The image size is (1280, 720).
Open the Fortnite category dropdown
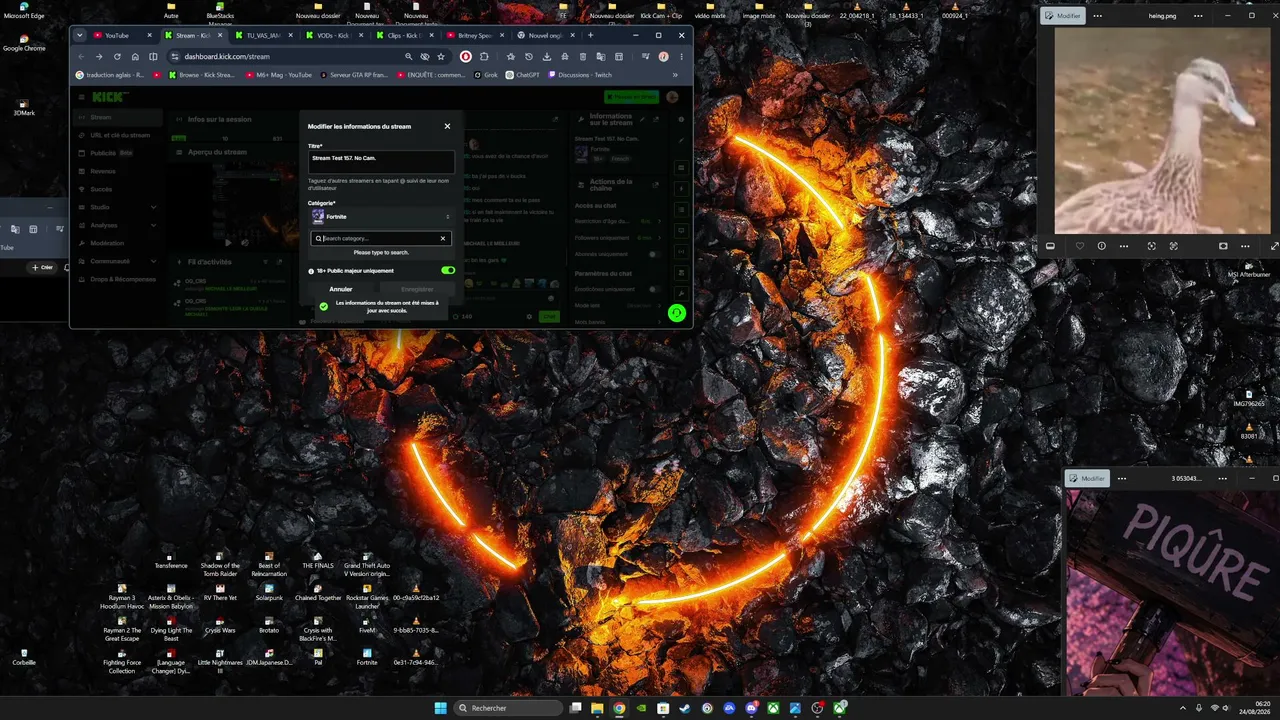381,216
